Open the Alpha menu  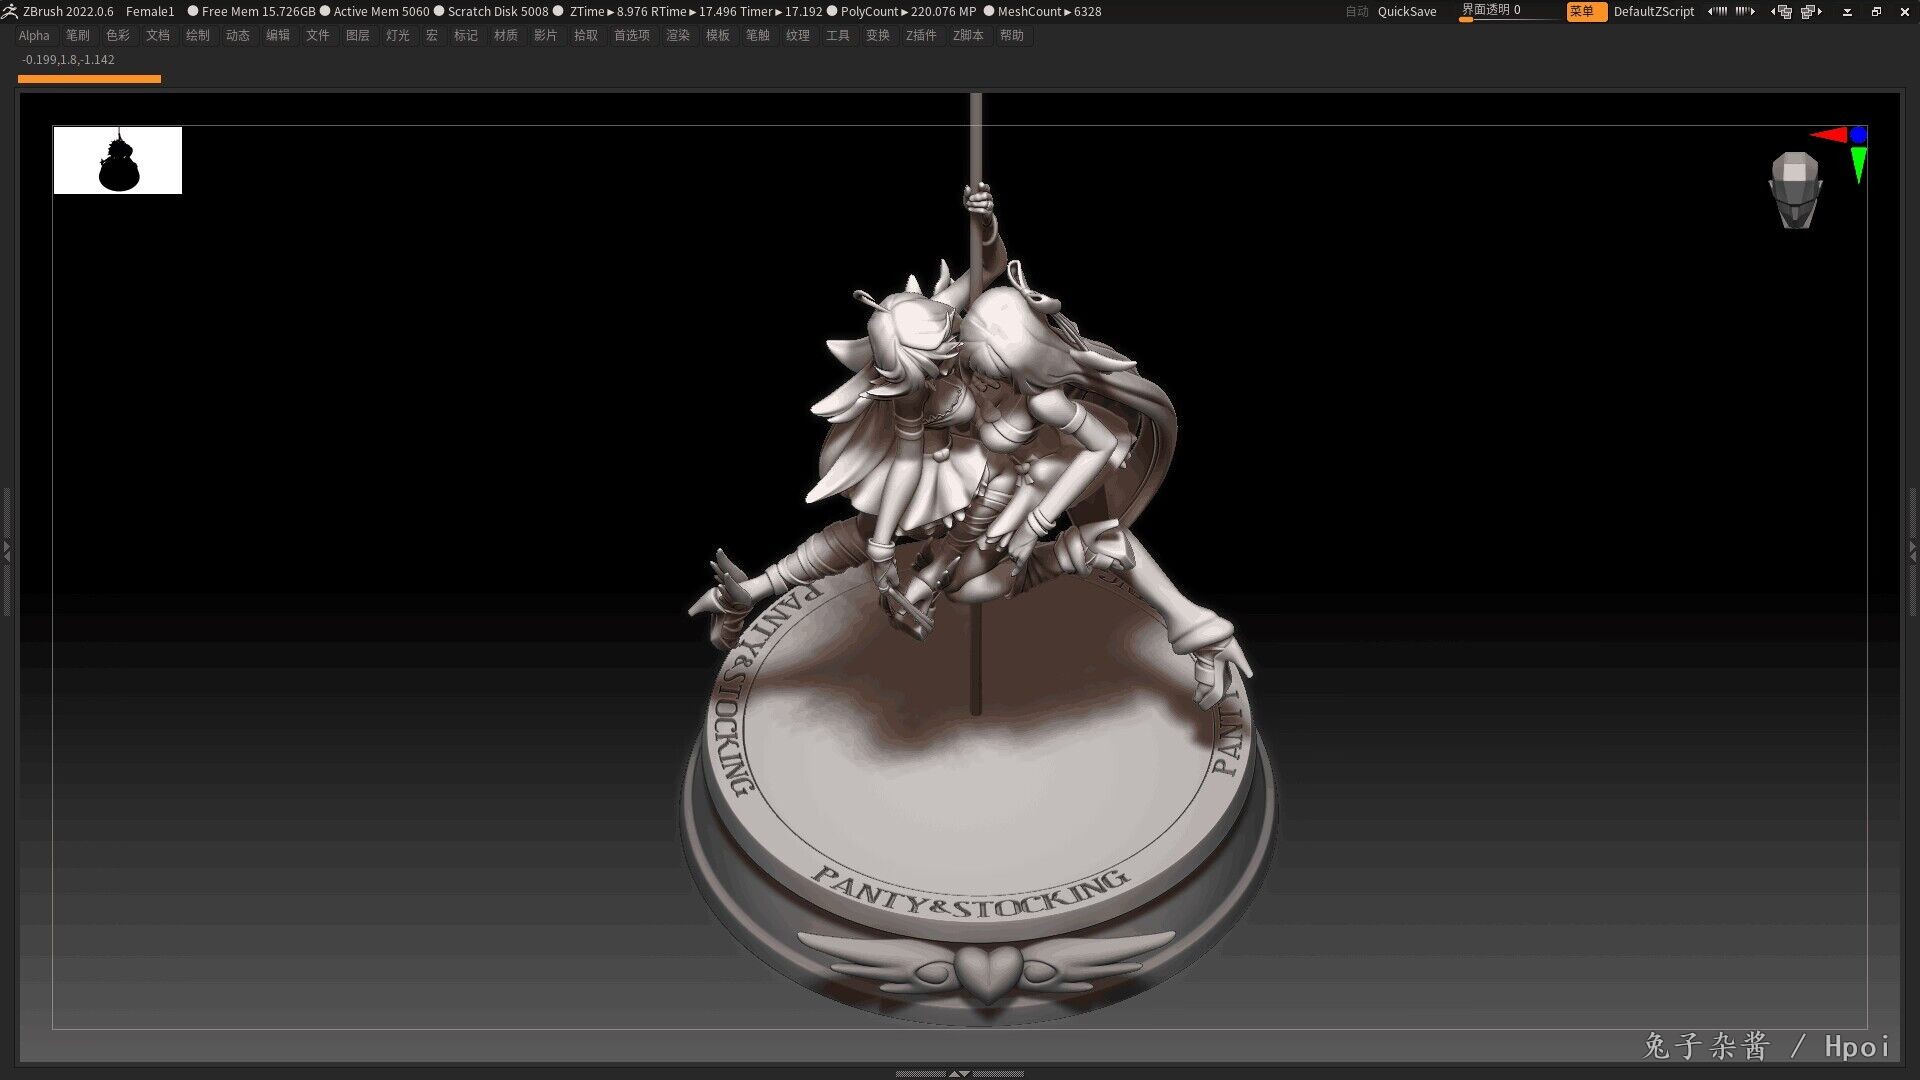point(34,35)
